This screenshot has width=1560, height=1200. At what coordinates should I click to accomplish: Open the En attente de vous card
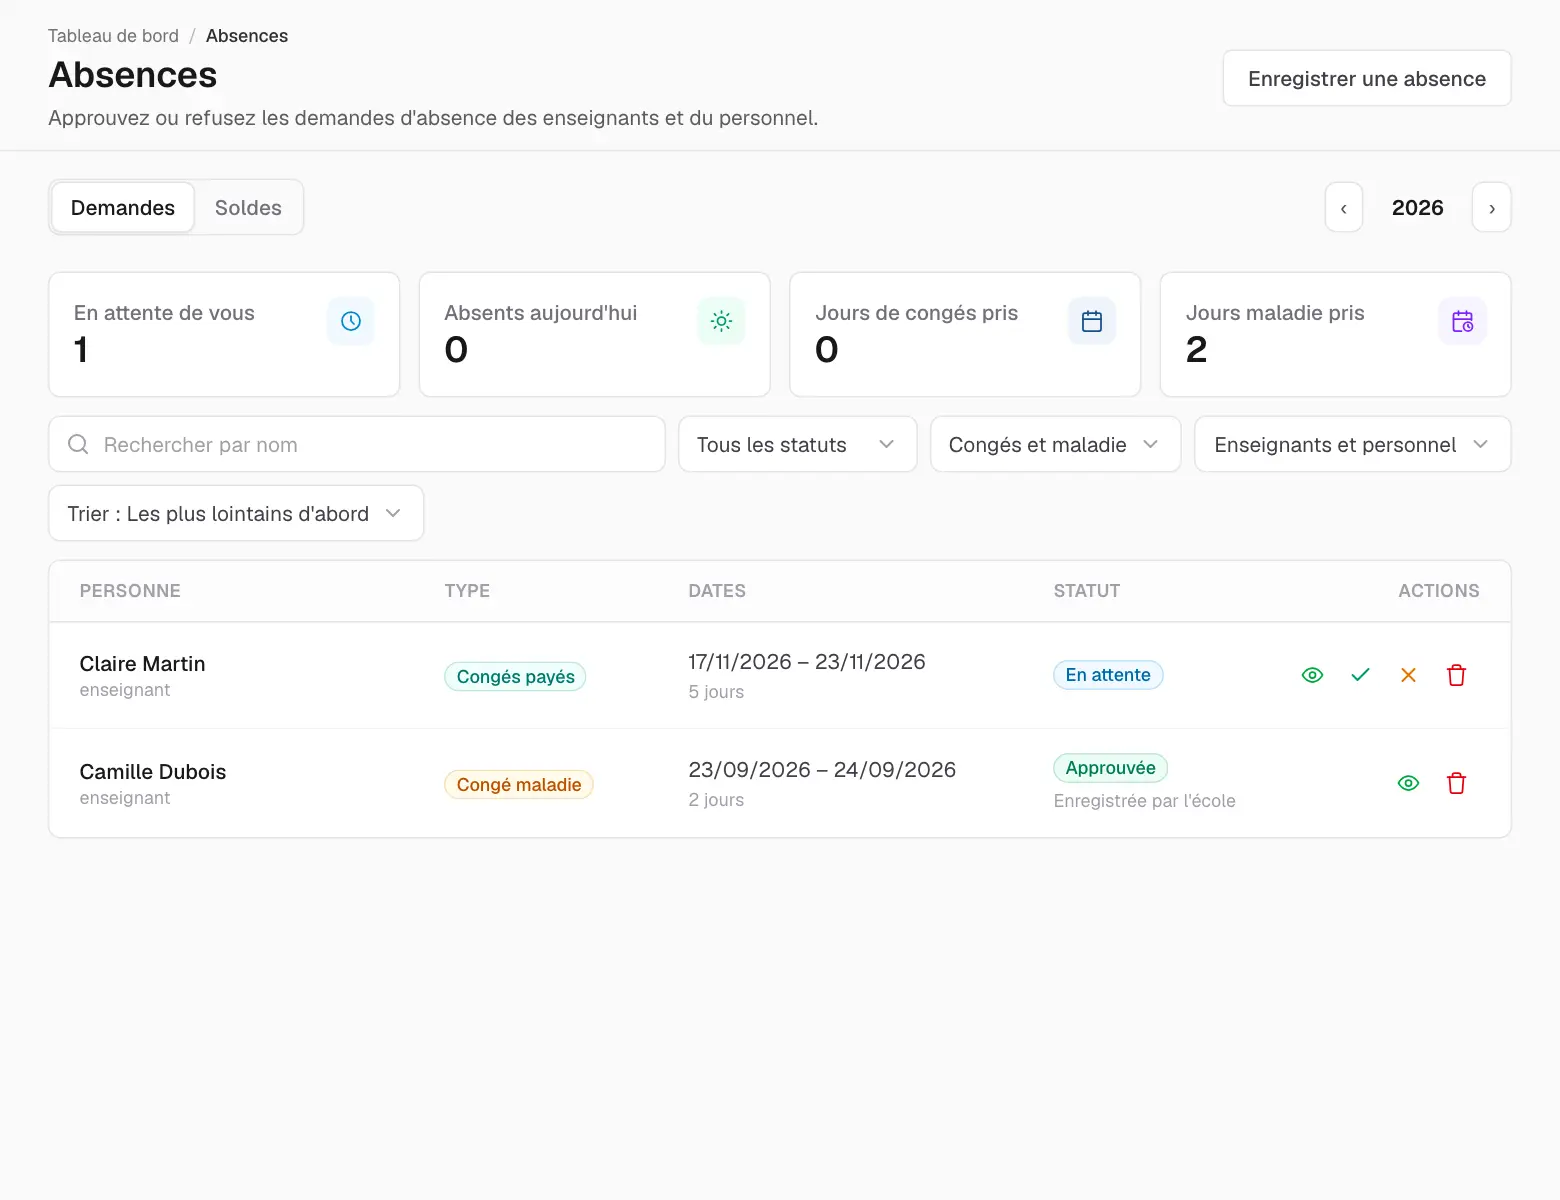[224, 335]
